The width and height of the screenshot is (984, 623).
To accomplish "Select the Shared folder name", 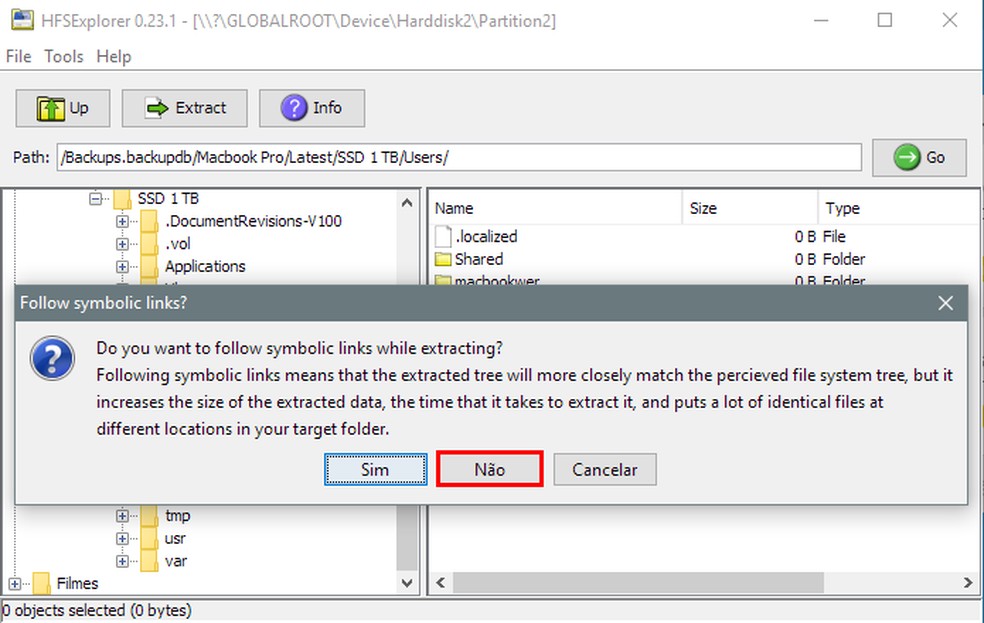I will (479, 259).
